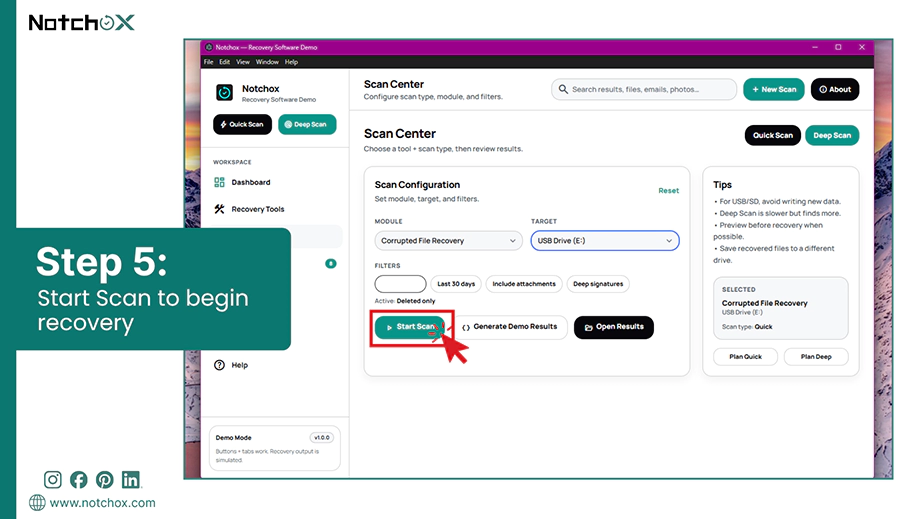Open the Module dropdown Corrupted File Recovery
922x519 pixels.
448,240
